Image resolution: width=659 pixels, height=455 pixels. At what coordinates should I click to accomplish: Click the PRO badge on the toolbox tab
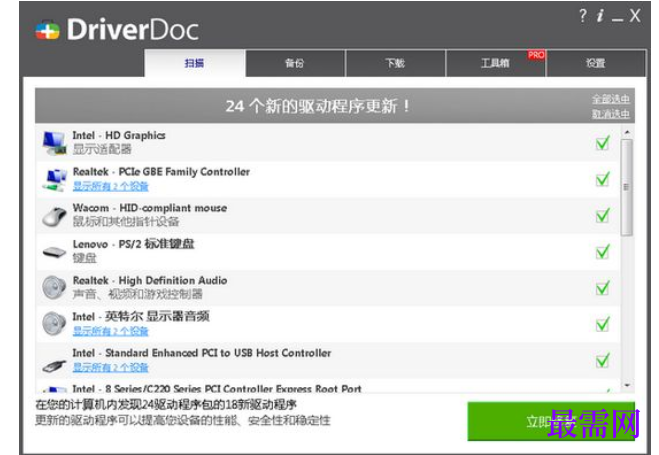(536, 55)
